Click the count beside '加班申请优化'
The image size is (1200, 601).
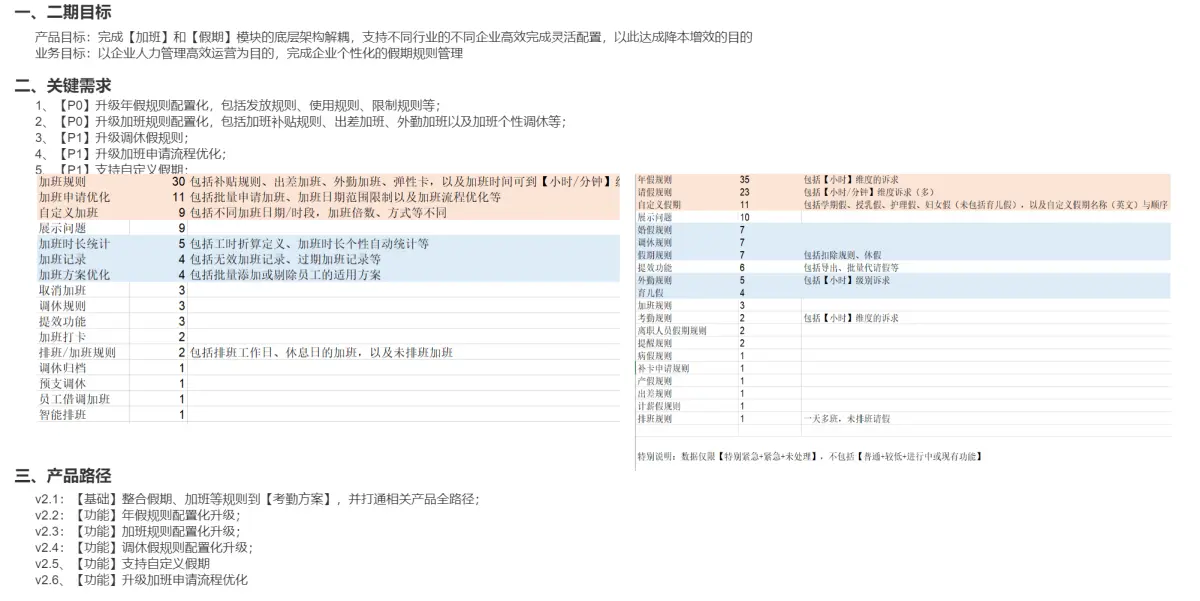tap(178, 198)
